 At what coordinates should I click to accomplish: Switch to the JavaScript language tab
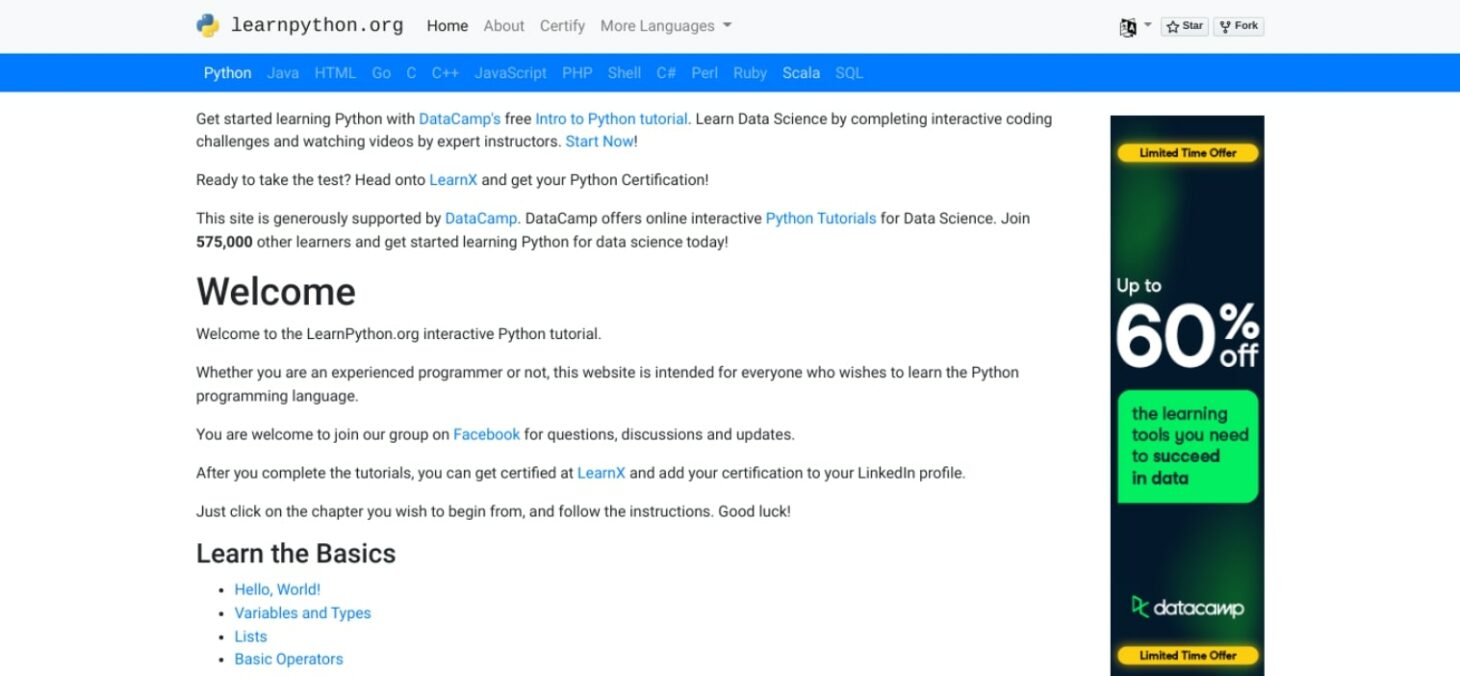coord(510,73)
